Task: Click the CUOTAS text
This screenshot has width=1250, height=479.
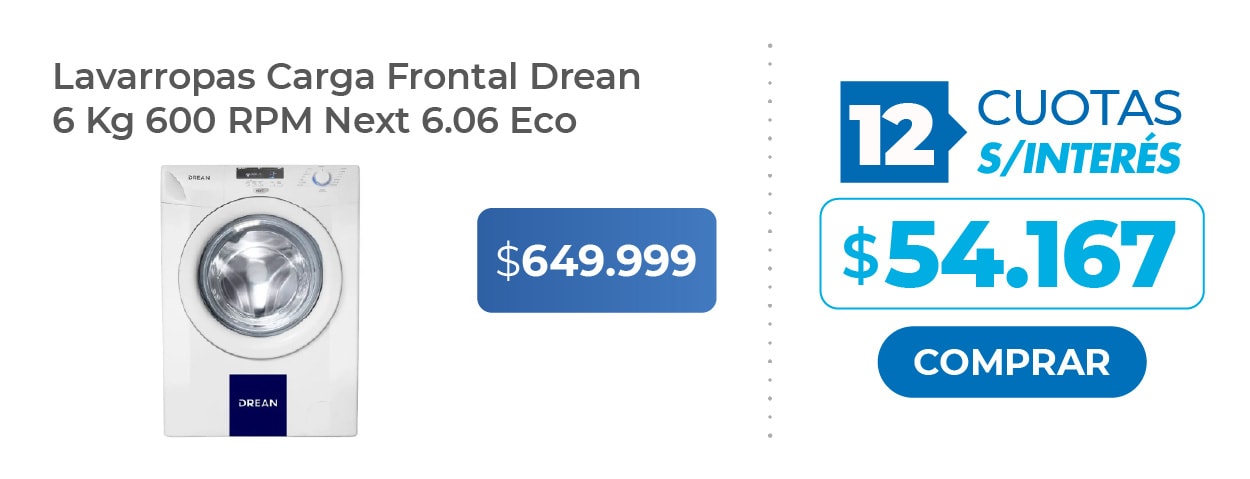Action: pyautogui.click(x=1079, y=107)
